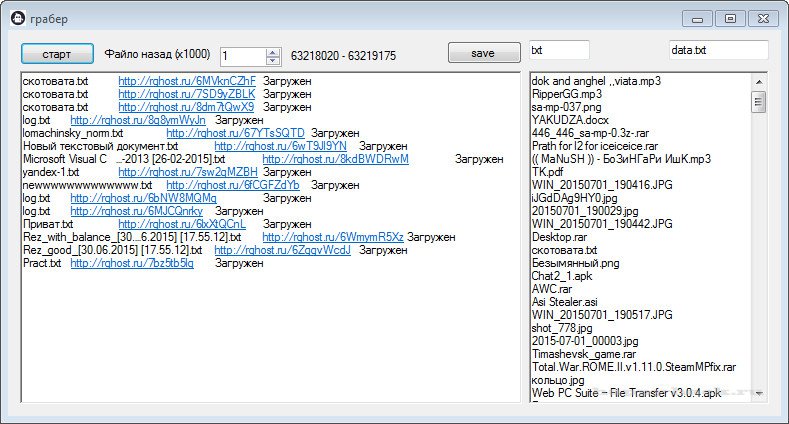Open the rghost.ru/6MVknCZhF link
Image resolution: width=789 pixels, height=424 pixels.
click(187, 80)
